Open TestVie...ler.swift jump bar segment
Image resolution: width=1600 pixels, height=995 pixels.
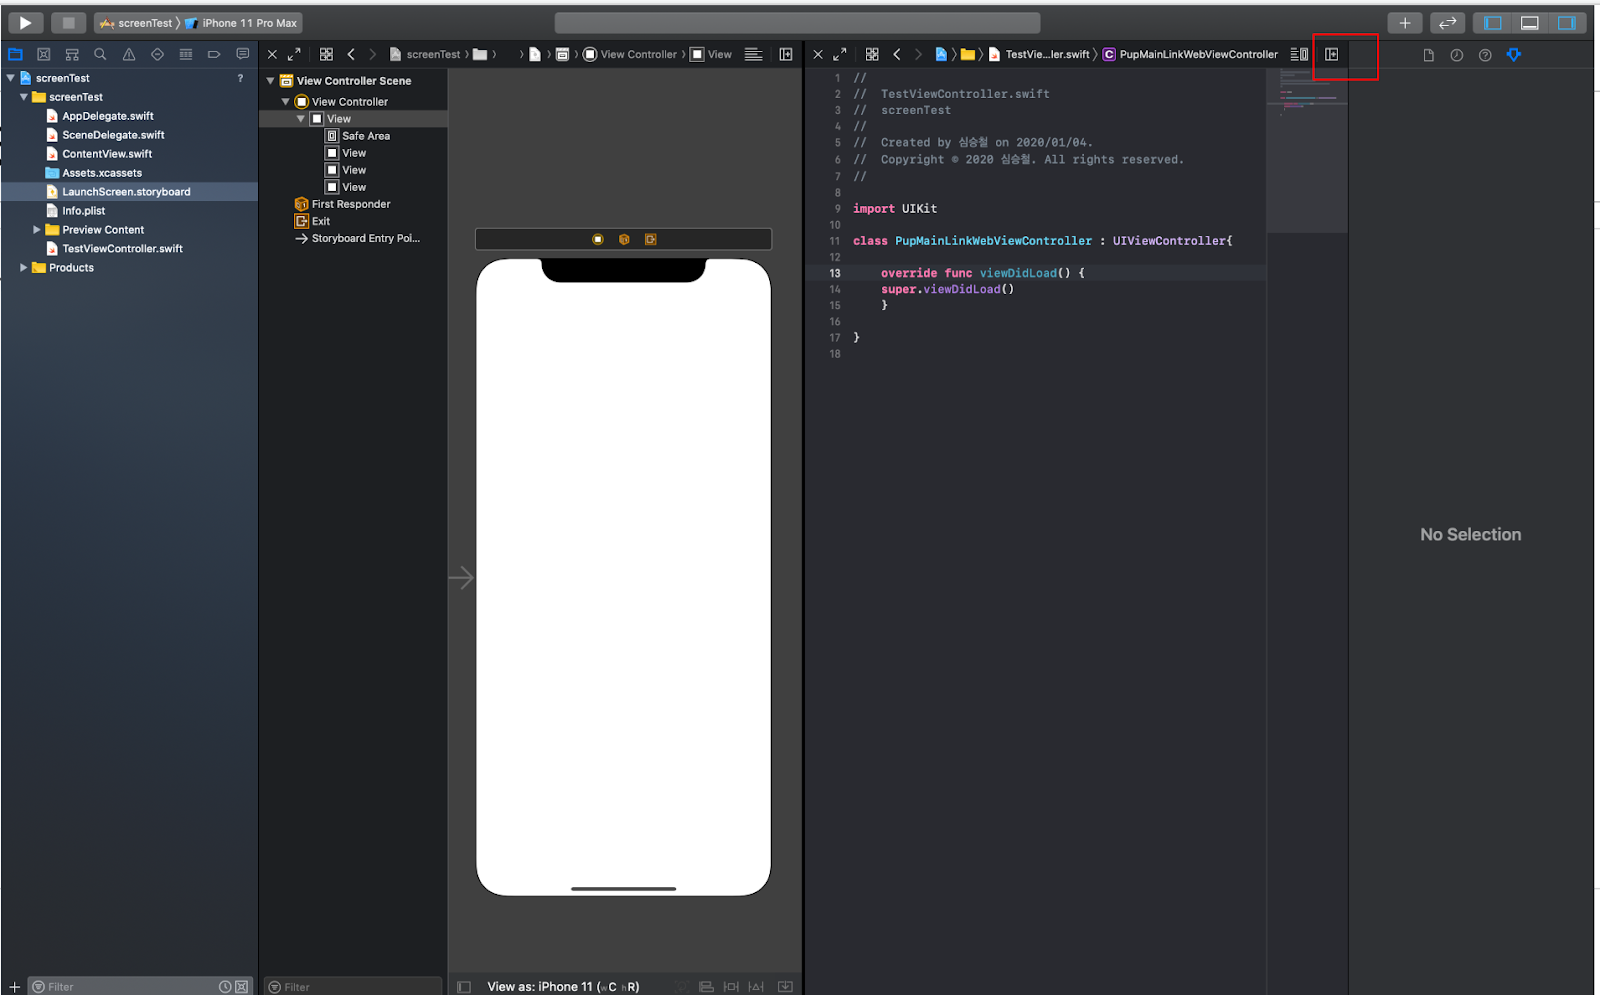click(1039, 54)
